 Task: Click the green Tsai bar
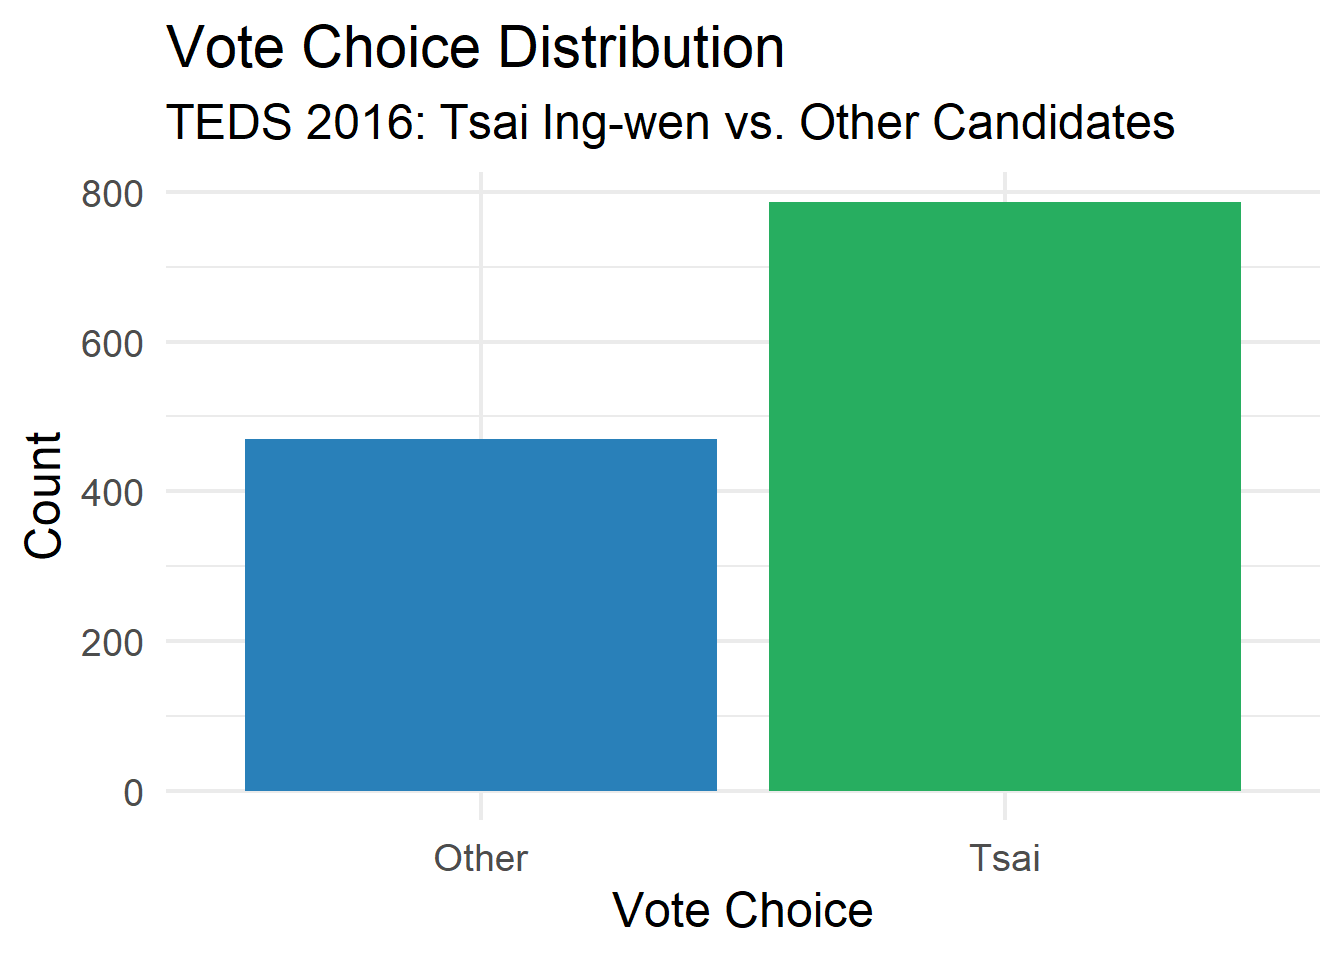(1004, 497)
